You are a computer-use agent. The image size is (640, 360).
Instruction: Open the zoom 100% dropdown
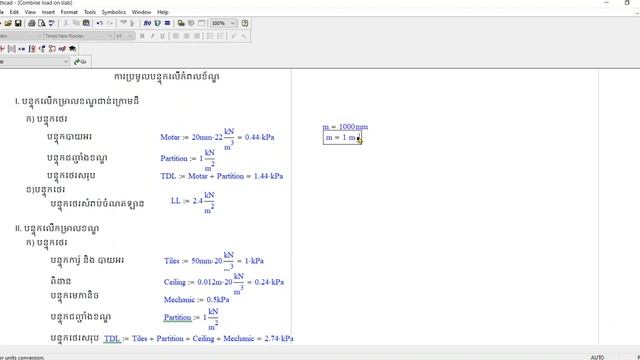pos(233,23)
